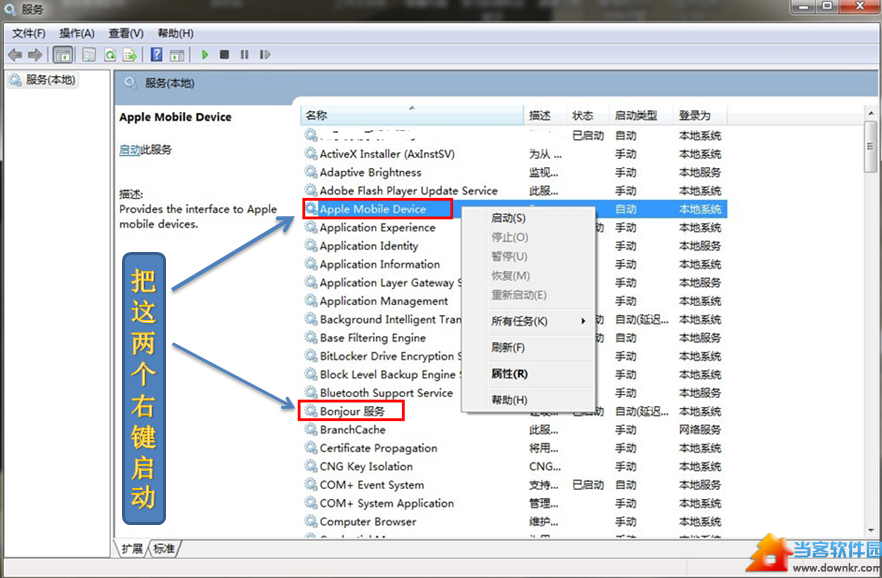This screenshot has width=882, height=578.
Task: Click the services list scrollbar thumb
Action: [871, 147]
